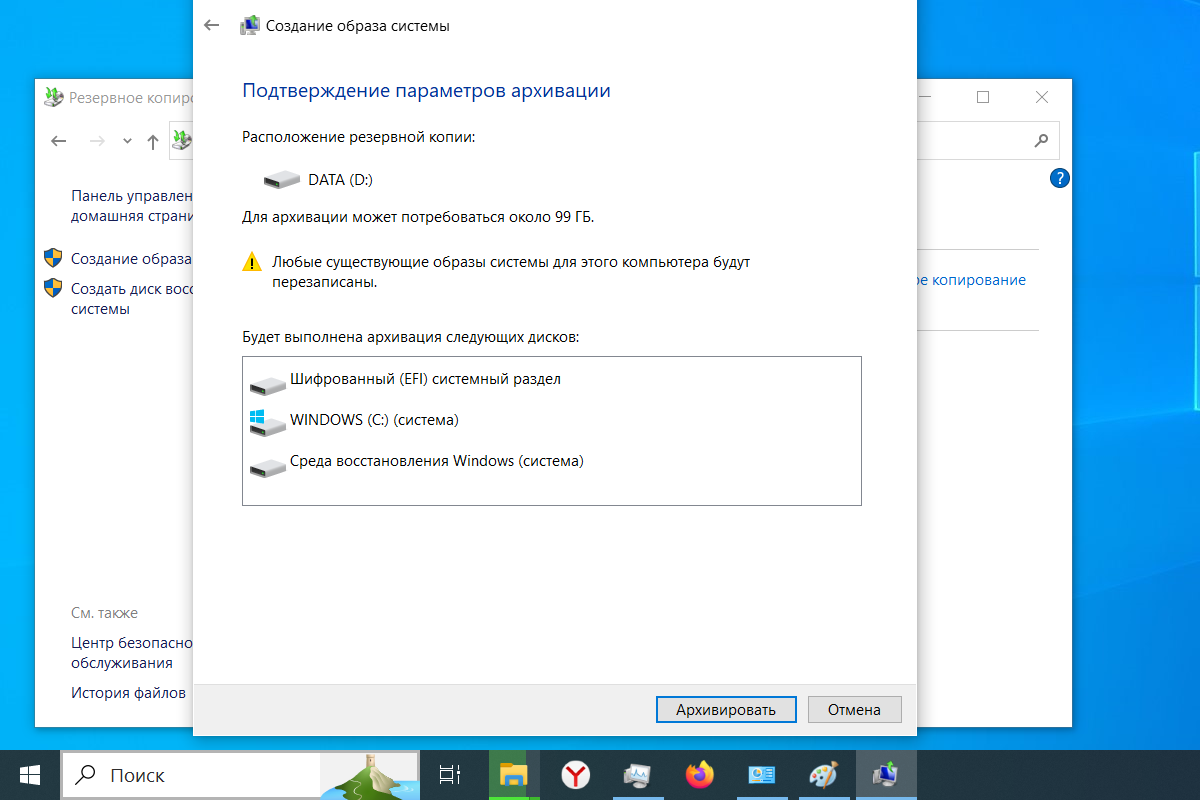1200x800 pixels.
Task: Click the search magnifier in backup window
Action: pyautogui.click(x=1041, y=140)
